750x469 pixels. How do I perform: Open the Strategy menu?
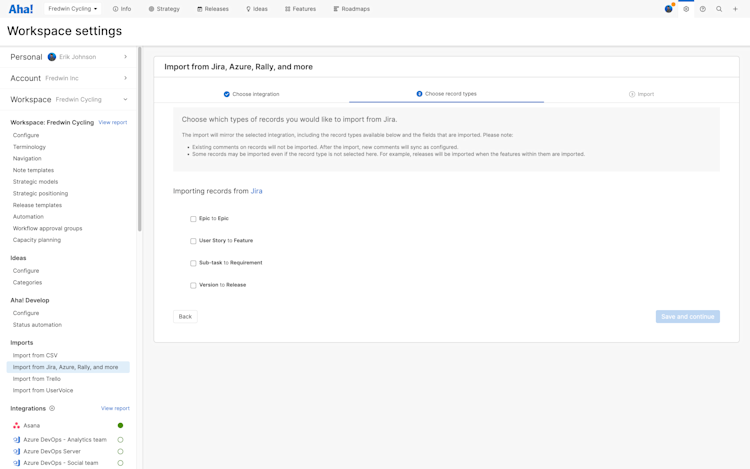(x=164, y=9)
